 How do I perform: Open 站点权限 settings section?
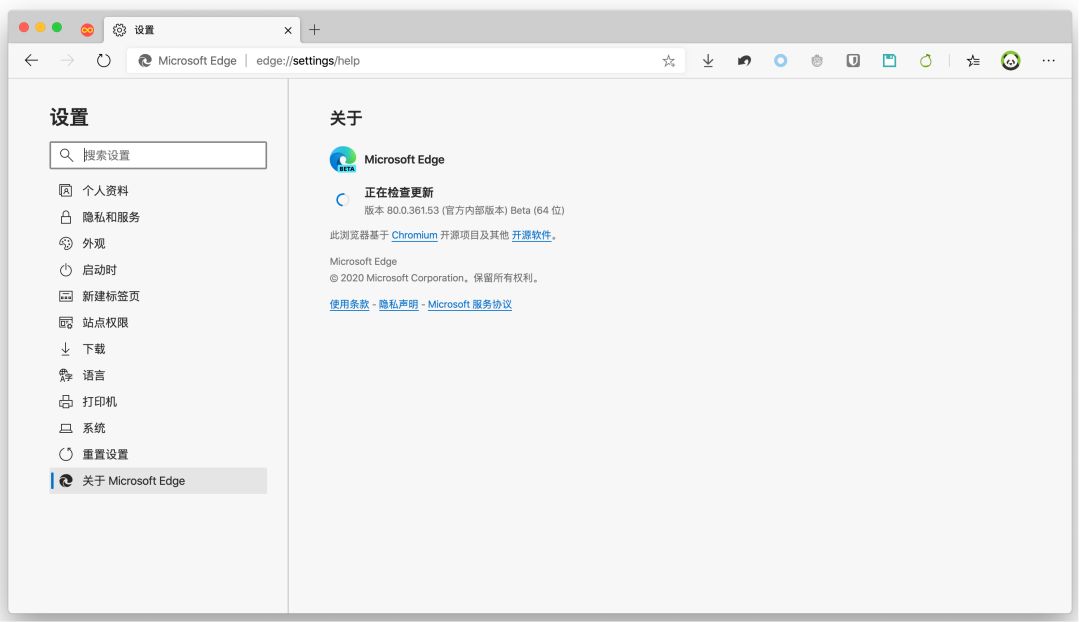point(158,322)
